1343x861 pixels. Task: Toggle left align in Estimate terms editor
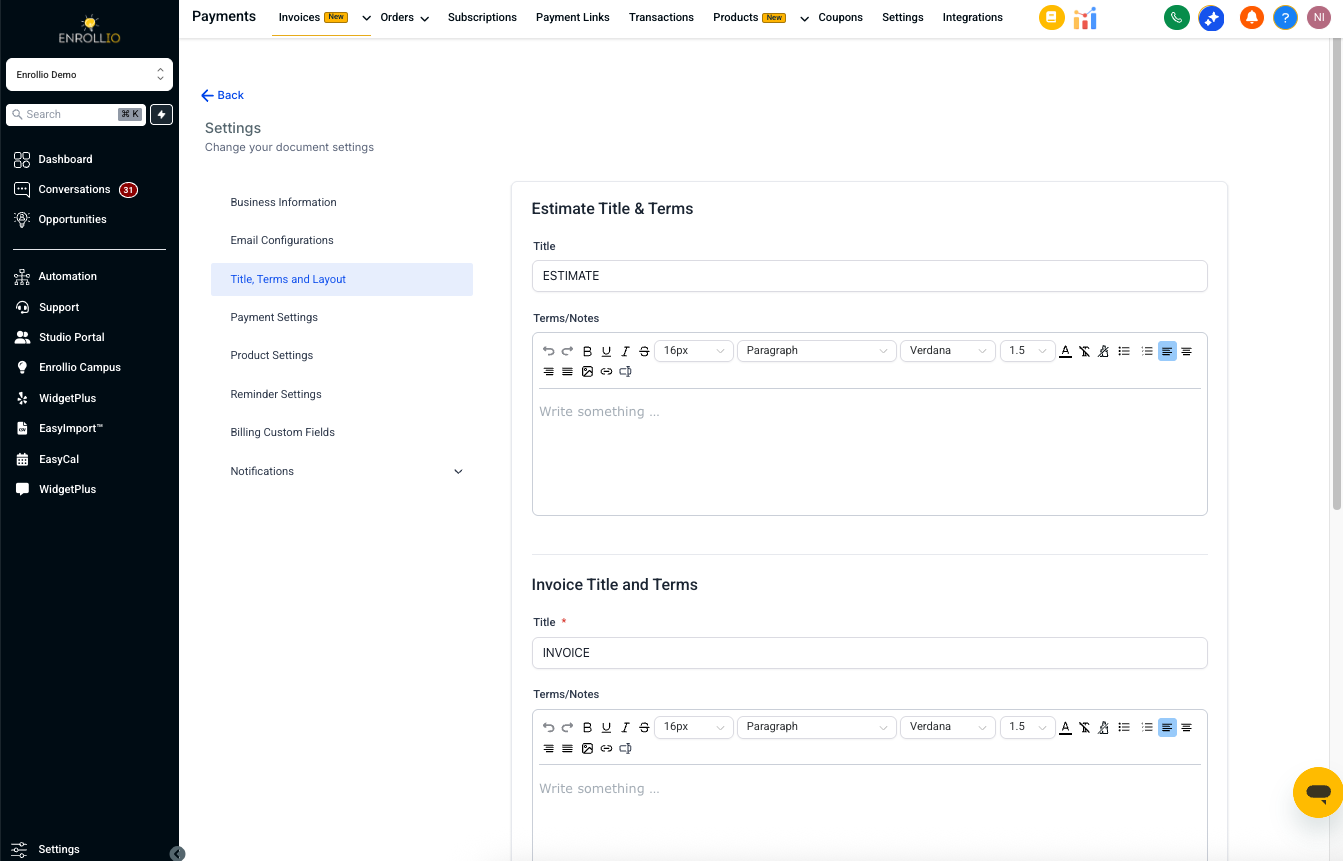tap(1167, 351)
